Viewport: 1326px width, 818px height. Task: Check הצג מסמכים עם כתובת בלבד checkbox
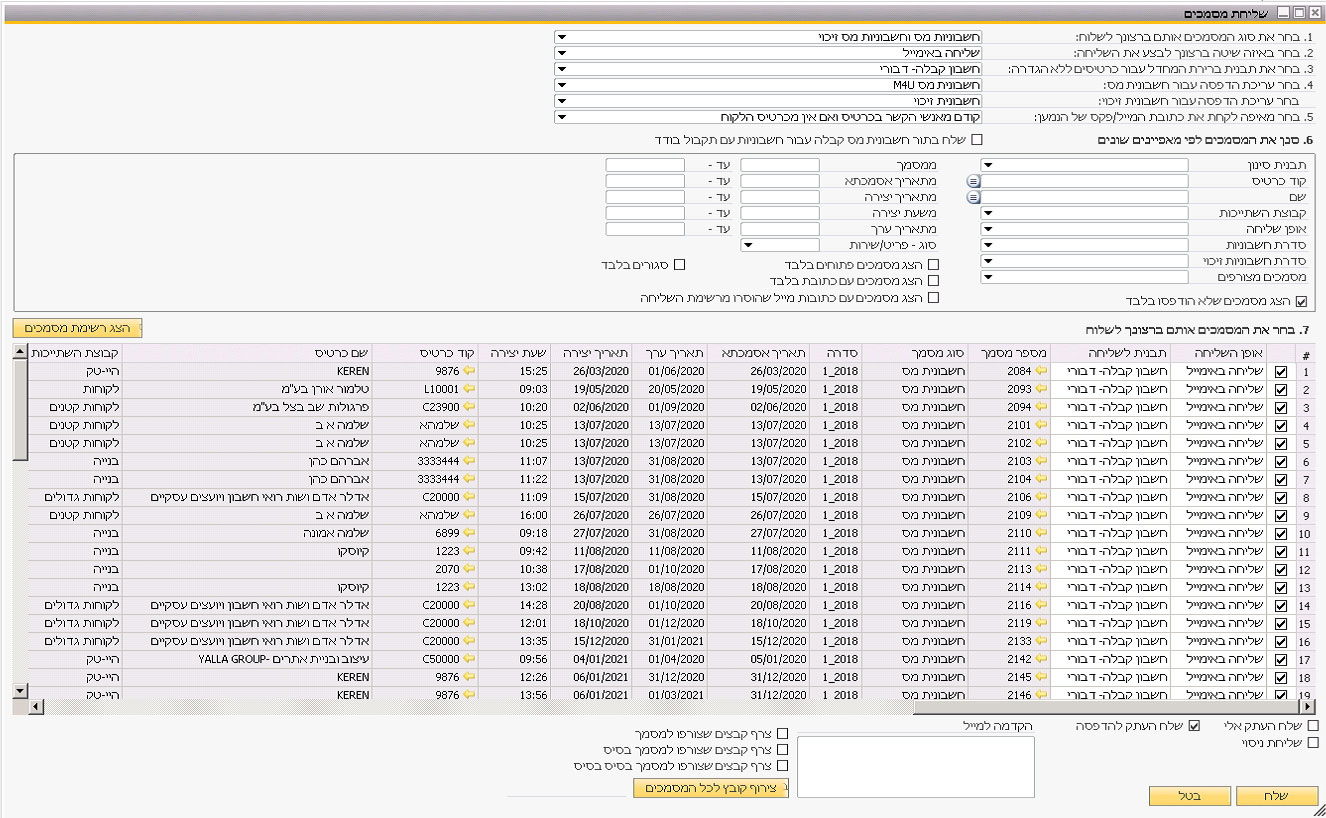tap(933, 281)
